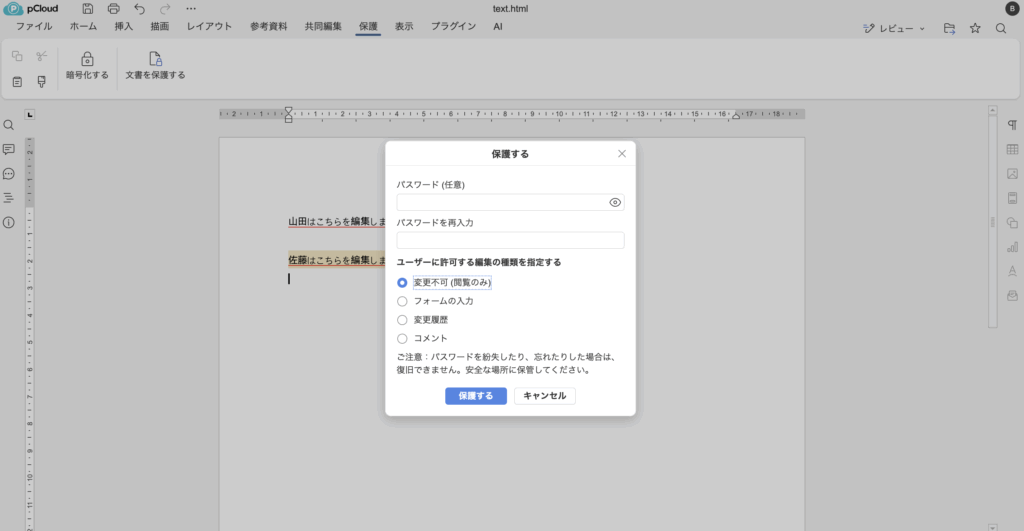Image resolution: width=1024 pixels, height=531 pixels.
Task: Switch to the 保護 tab
Action: pos(368,27)
